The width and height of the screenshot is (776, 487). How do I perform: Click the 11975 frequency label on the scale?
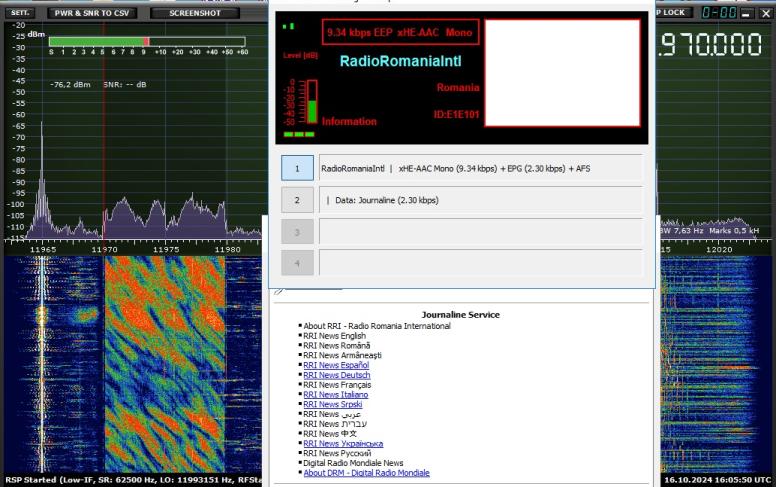(x=166, y=249)
